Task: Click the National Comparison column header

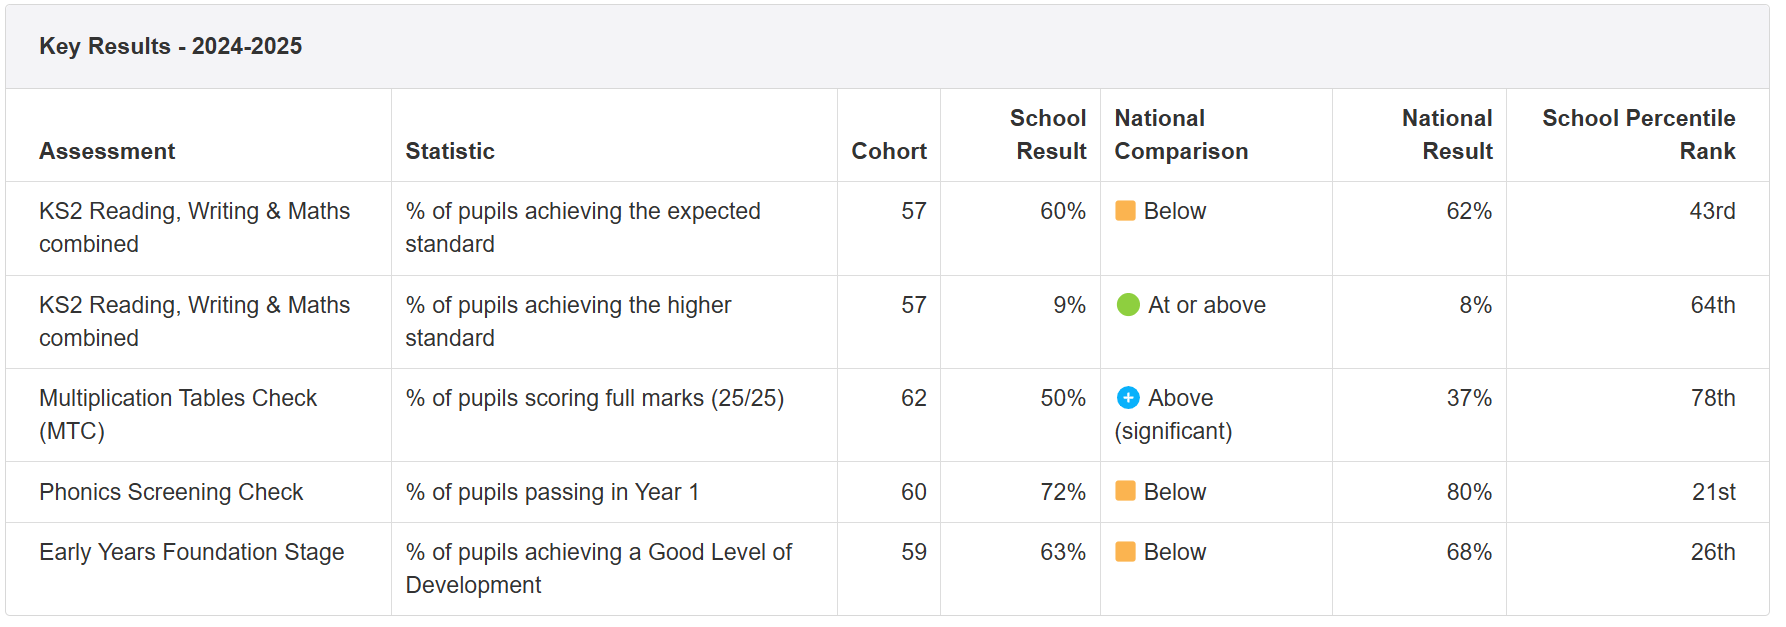Action: pyautogui.click(x=1181, y=135)
